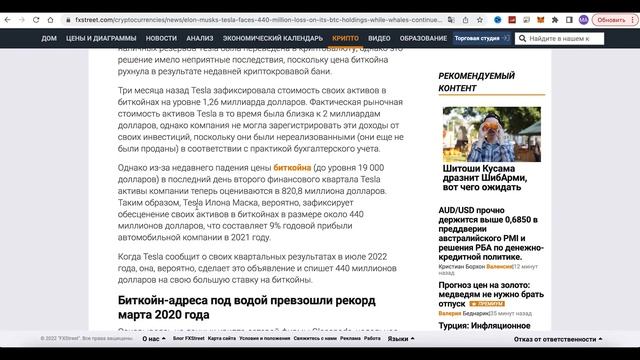Open Блог FXStreet footer link
The width and height of the screenshot is (640, 360).
(189, 338)
